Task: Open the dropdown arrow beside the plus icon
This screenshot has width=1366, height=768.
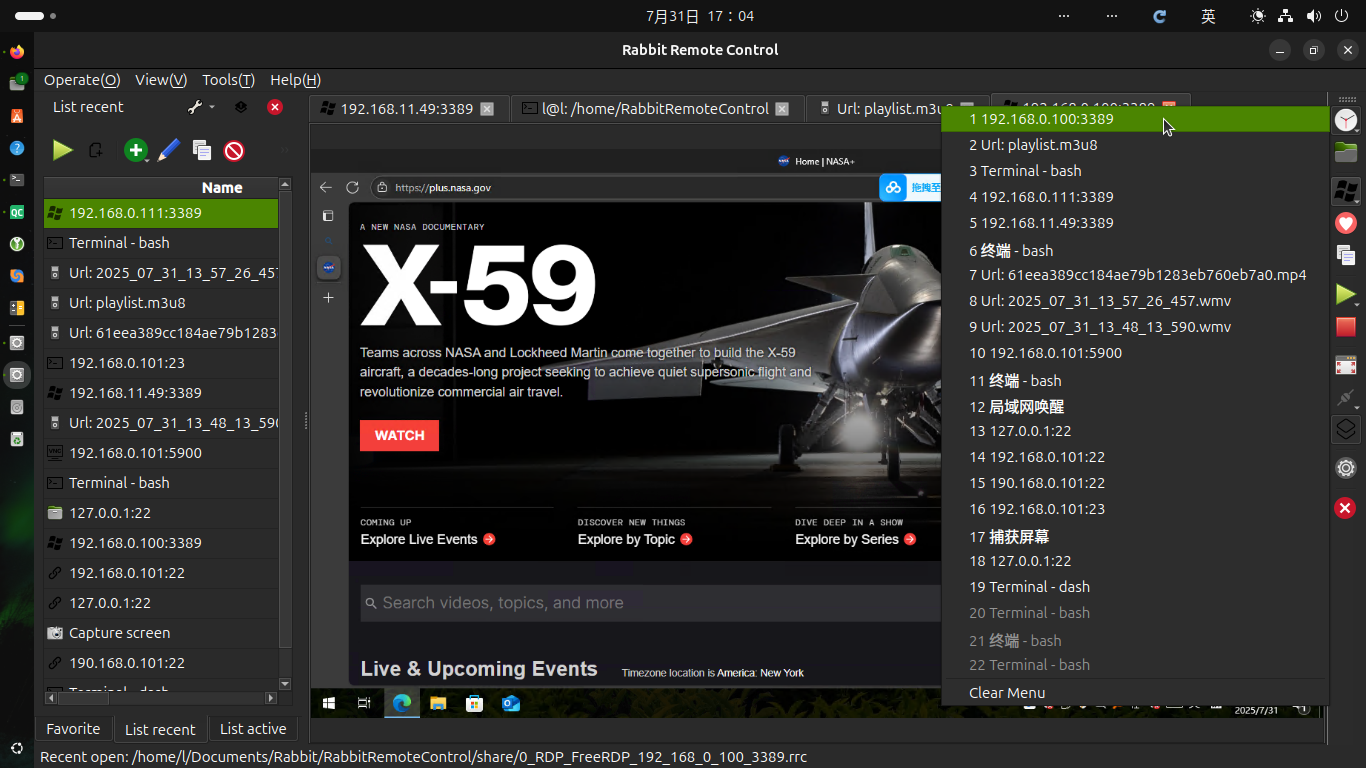Action: point(148,160)
